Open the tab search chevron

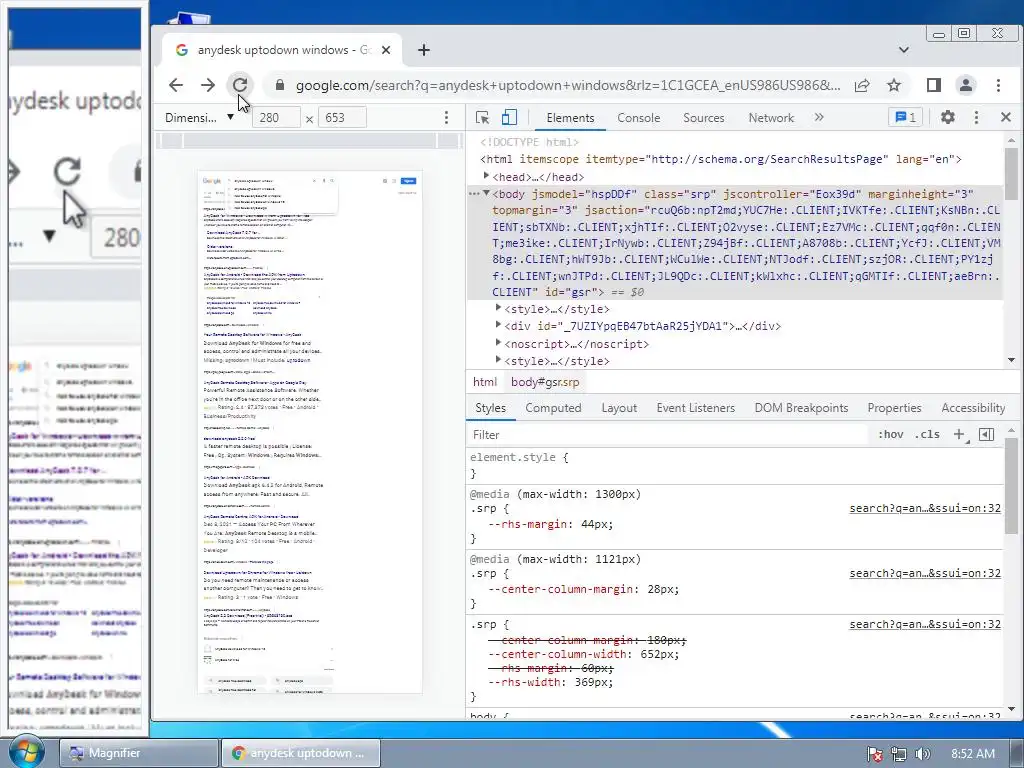point(903,50)
